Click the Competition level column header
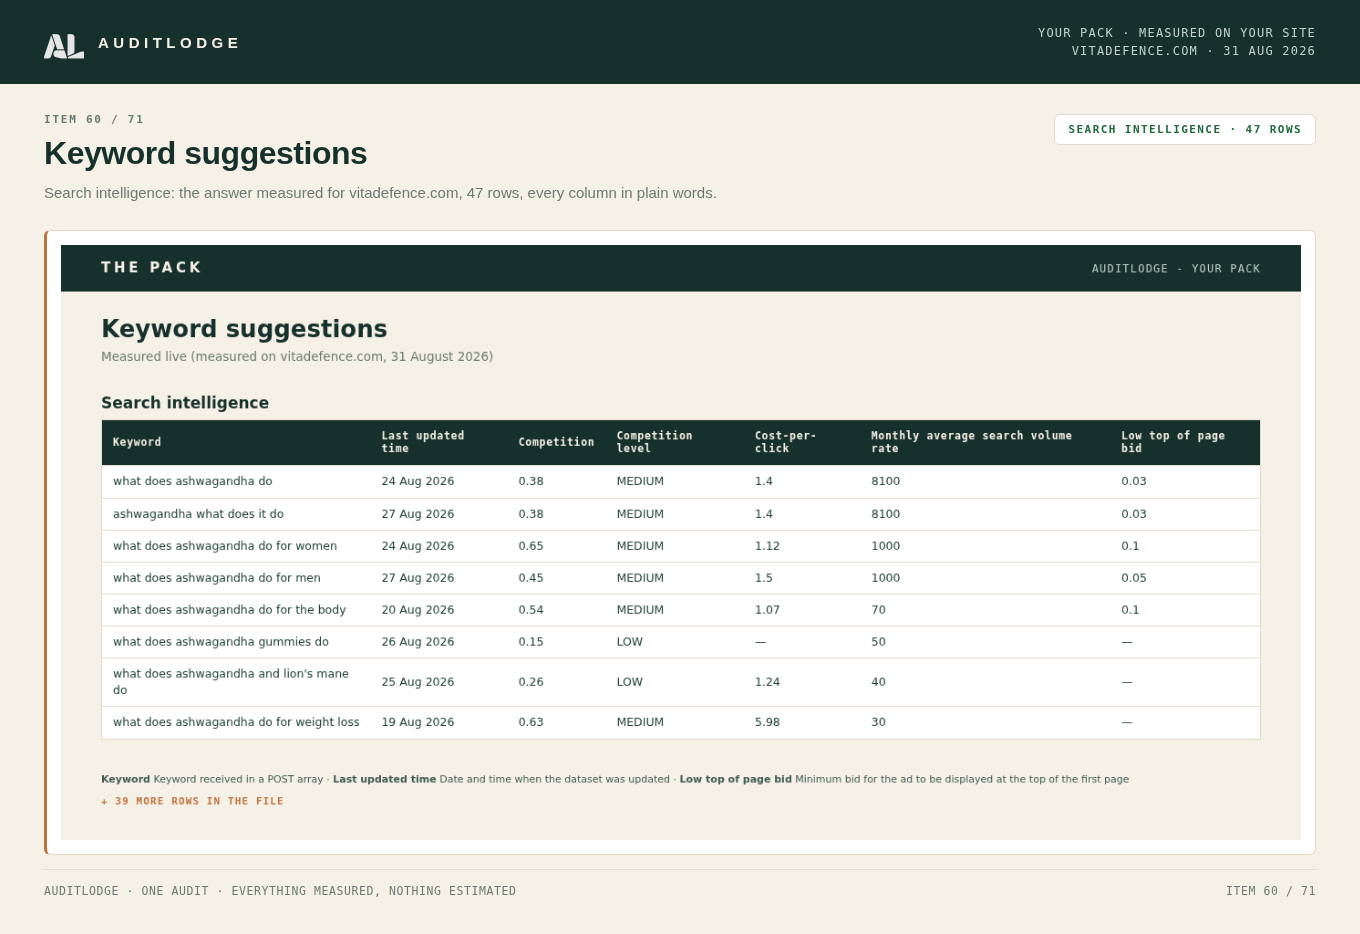The width and height of the screenshot is (1360, 934). [x=654, y=442]
